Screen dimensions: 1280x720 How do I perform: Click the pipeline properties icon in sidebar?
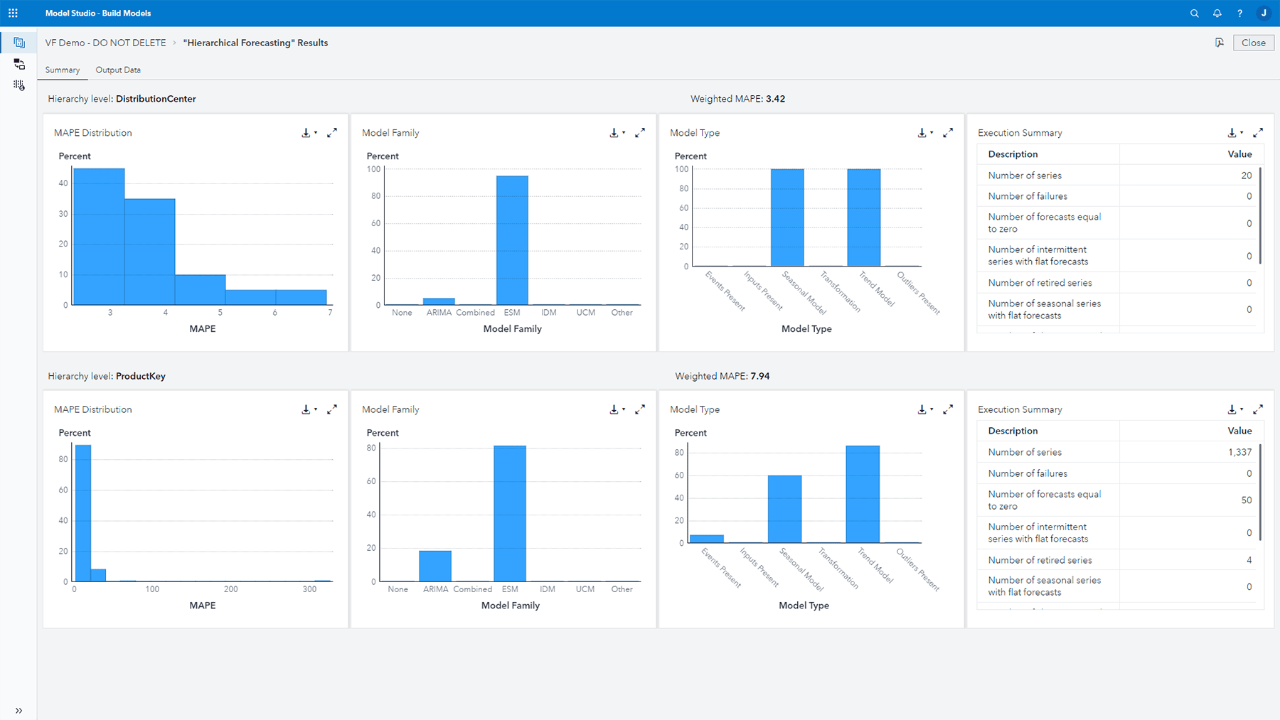pyautogui.click(x=18, y=85)
